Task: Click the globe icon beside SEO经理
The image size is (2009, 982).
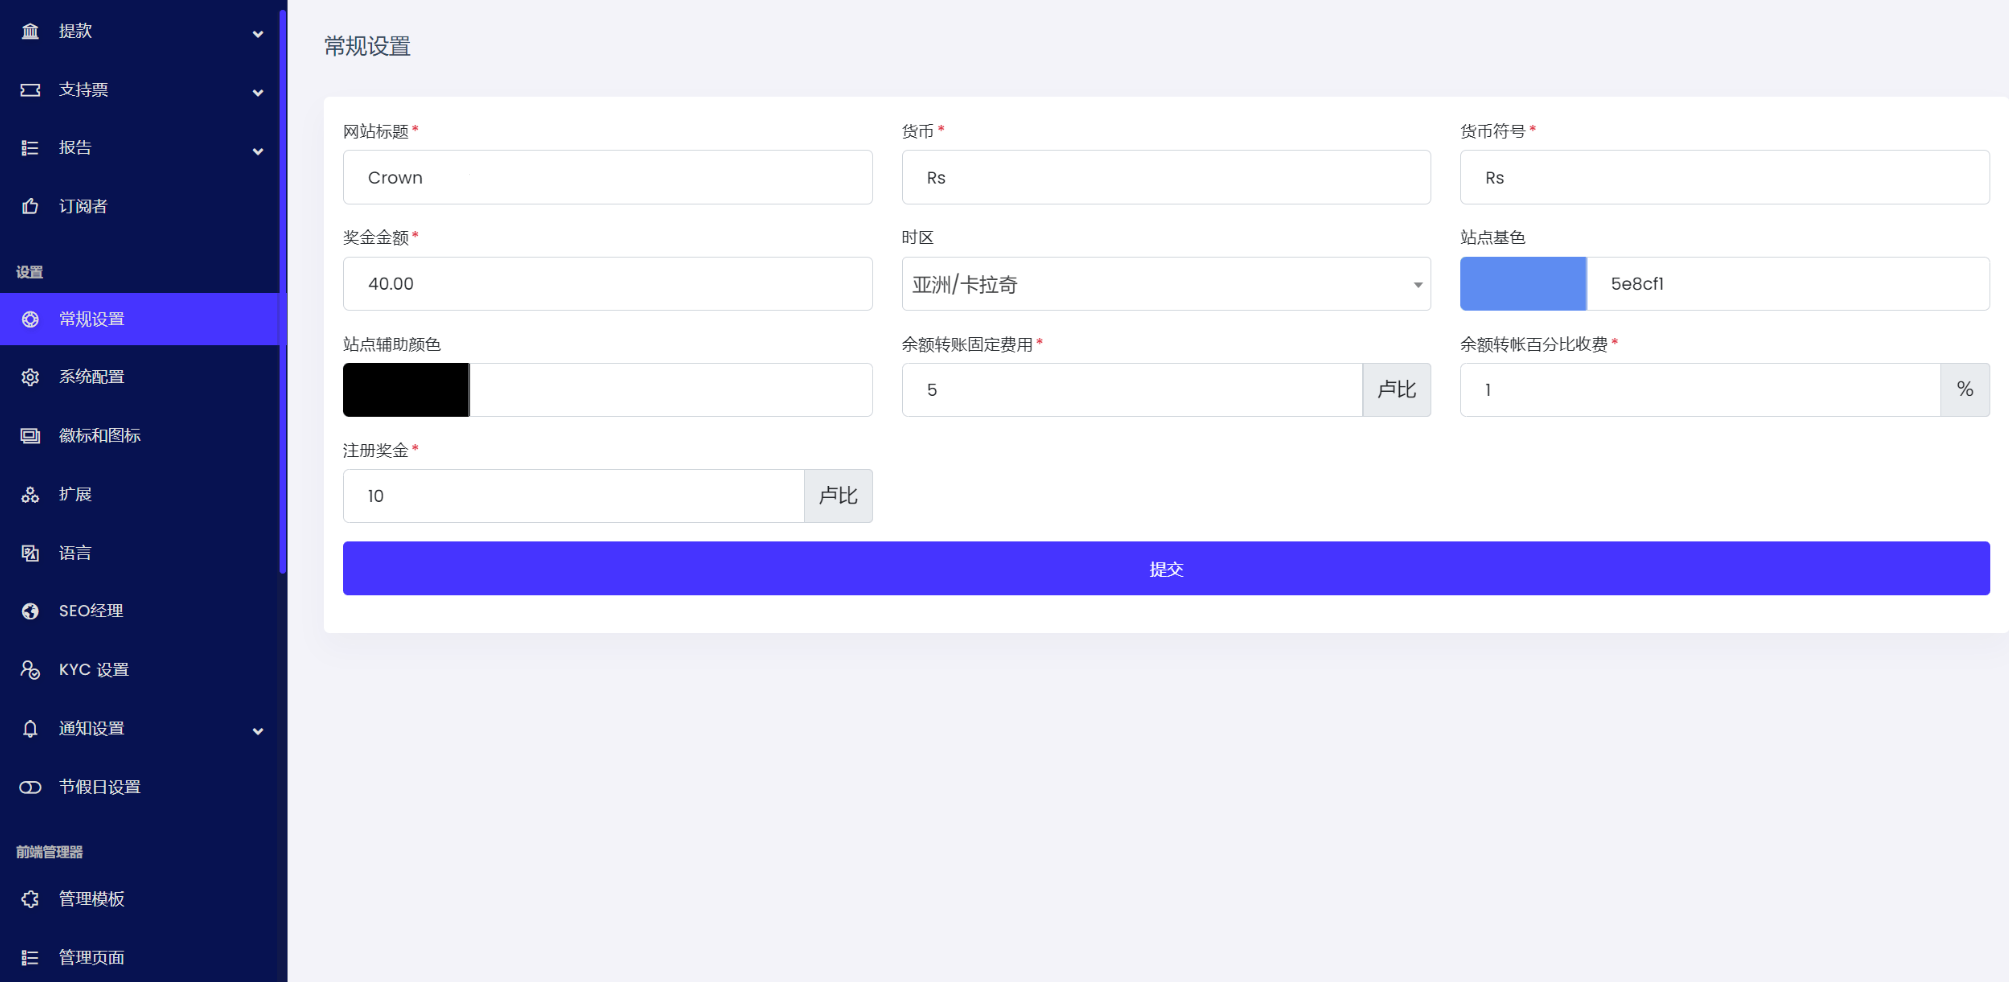Action: point(30,611)
